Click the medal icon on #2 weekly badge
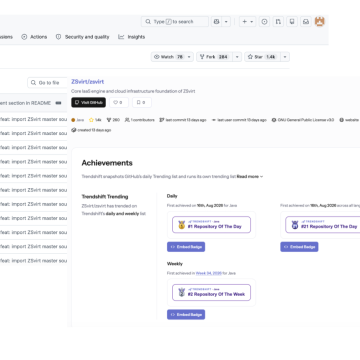The width and height of the screenshot is (360, 360). (x=181, y=293)
